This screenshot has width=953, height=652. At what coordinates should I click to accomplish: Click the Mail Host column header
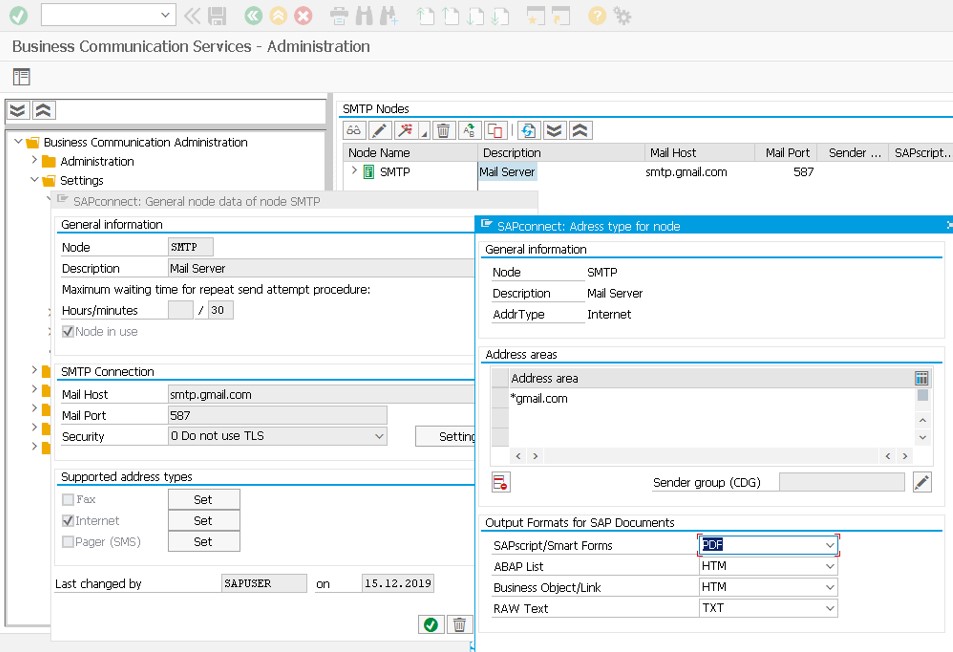pos(699,153)
